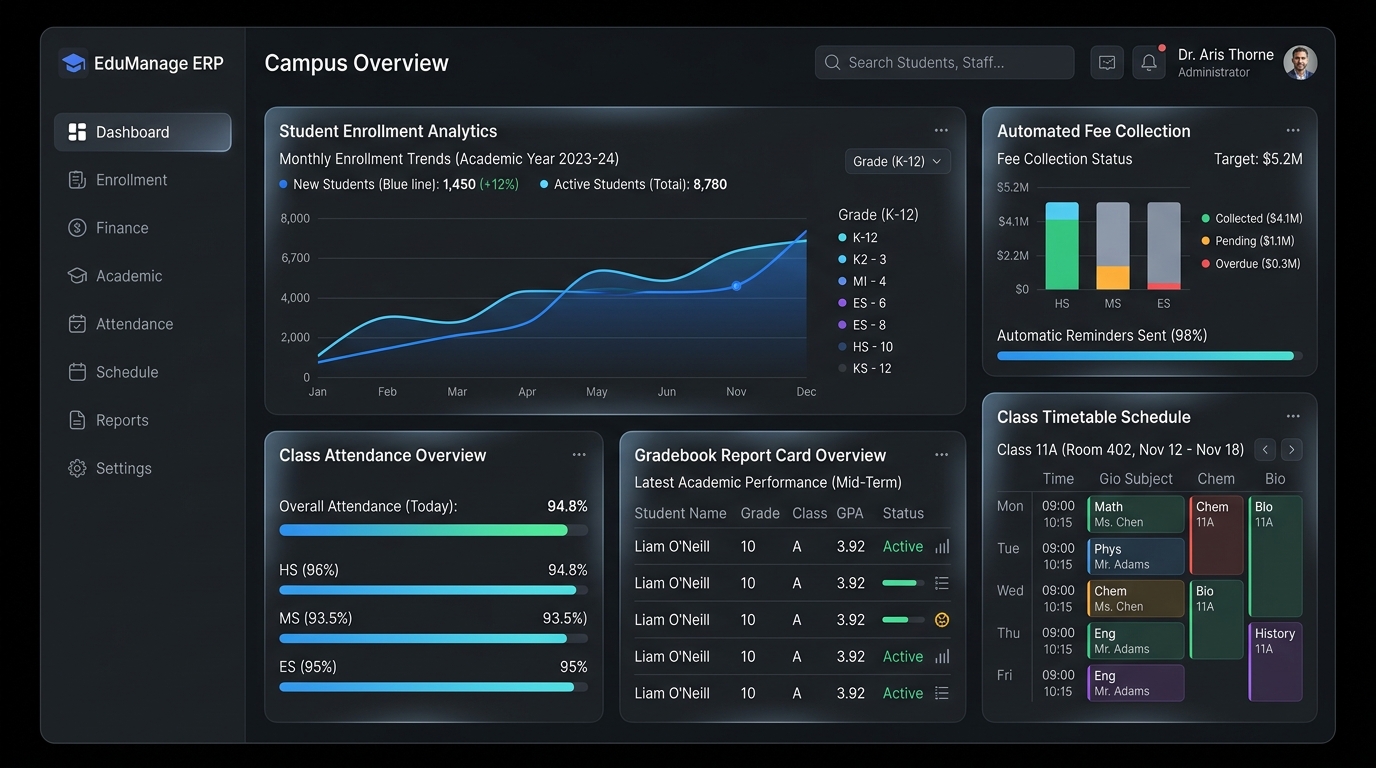Open Class Timetable Schedule three-dot options

pyautogui.click(x=1293, y=416)
